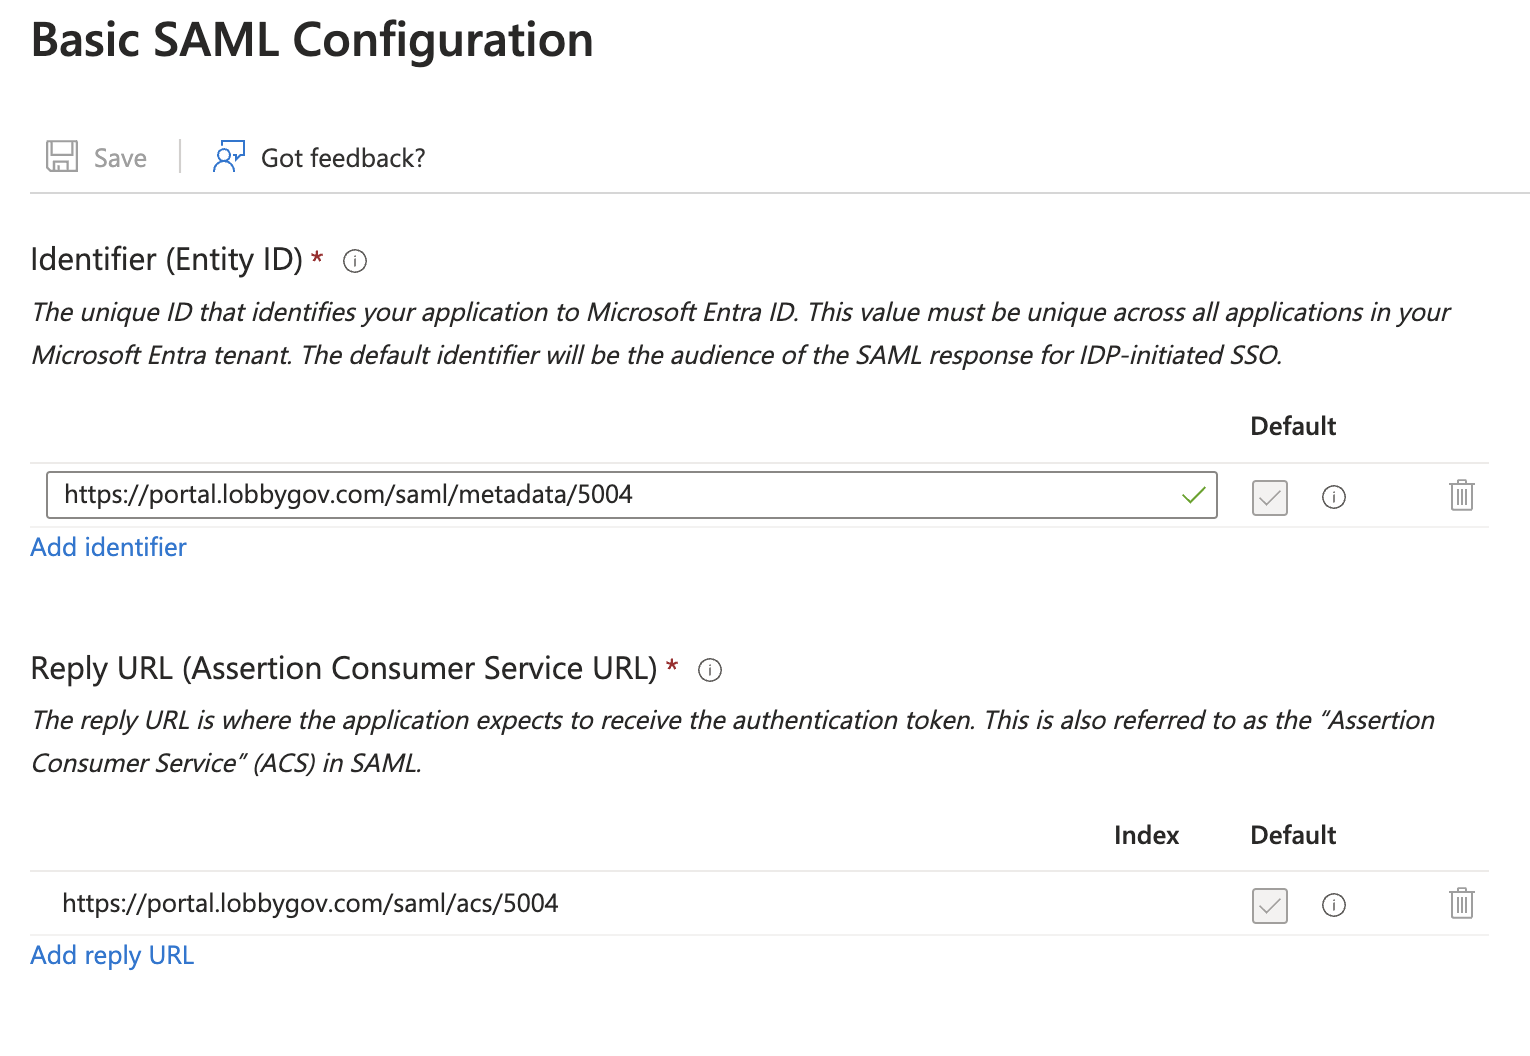Open info tooltip beside Reply URL heading
The width and height of the screenshot is (1530, 1056).
(710, 670)
